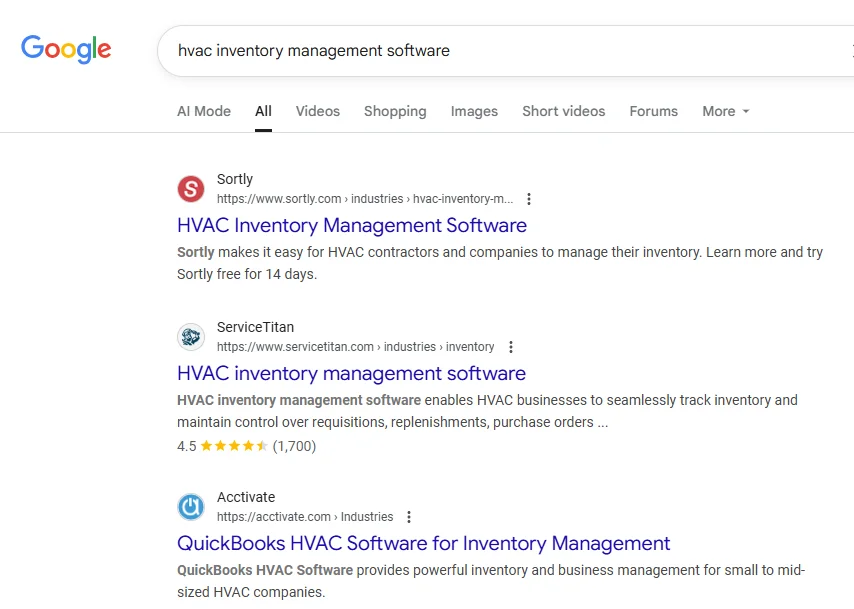Open the three-dot menu for Acctivate result

point(408,517)
